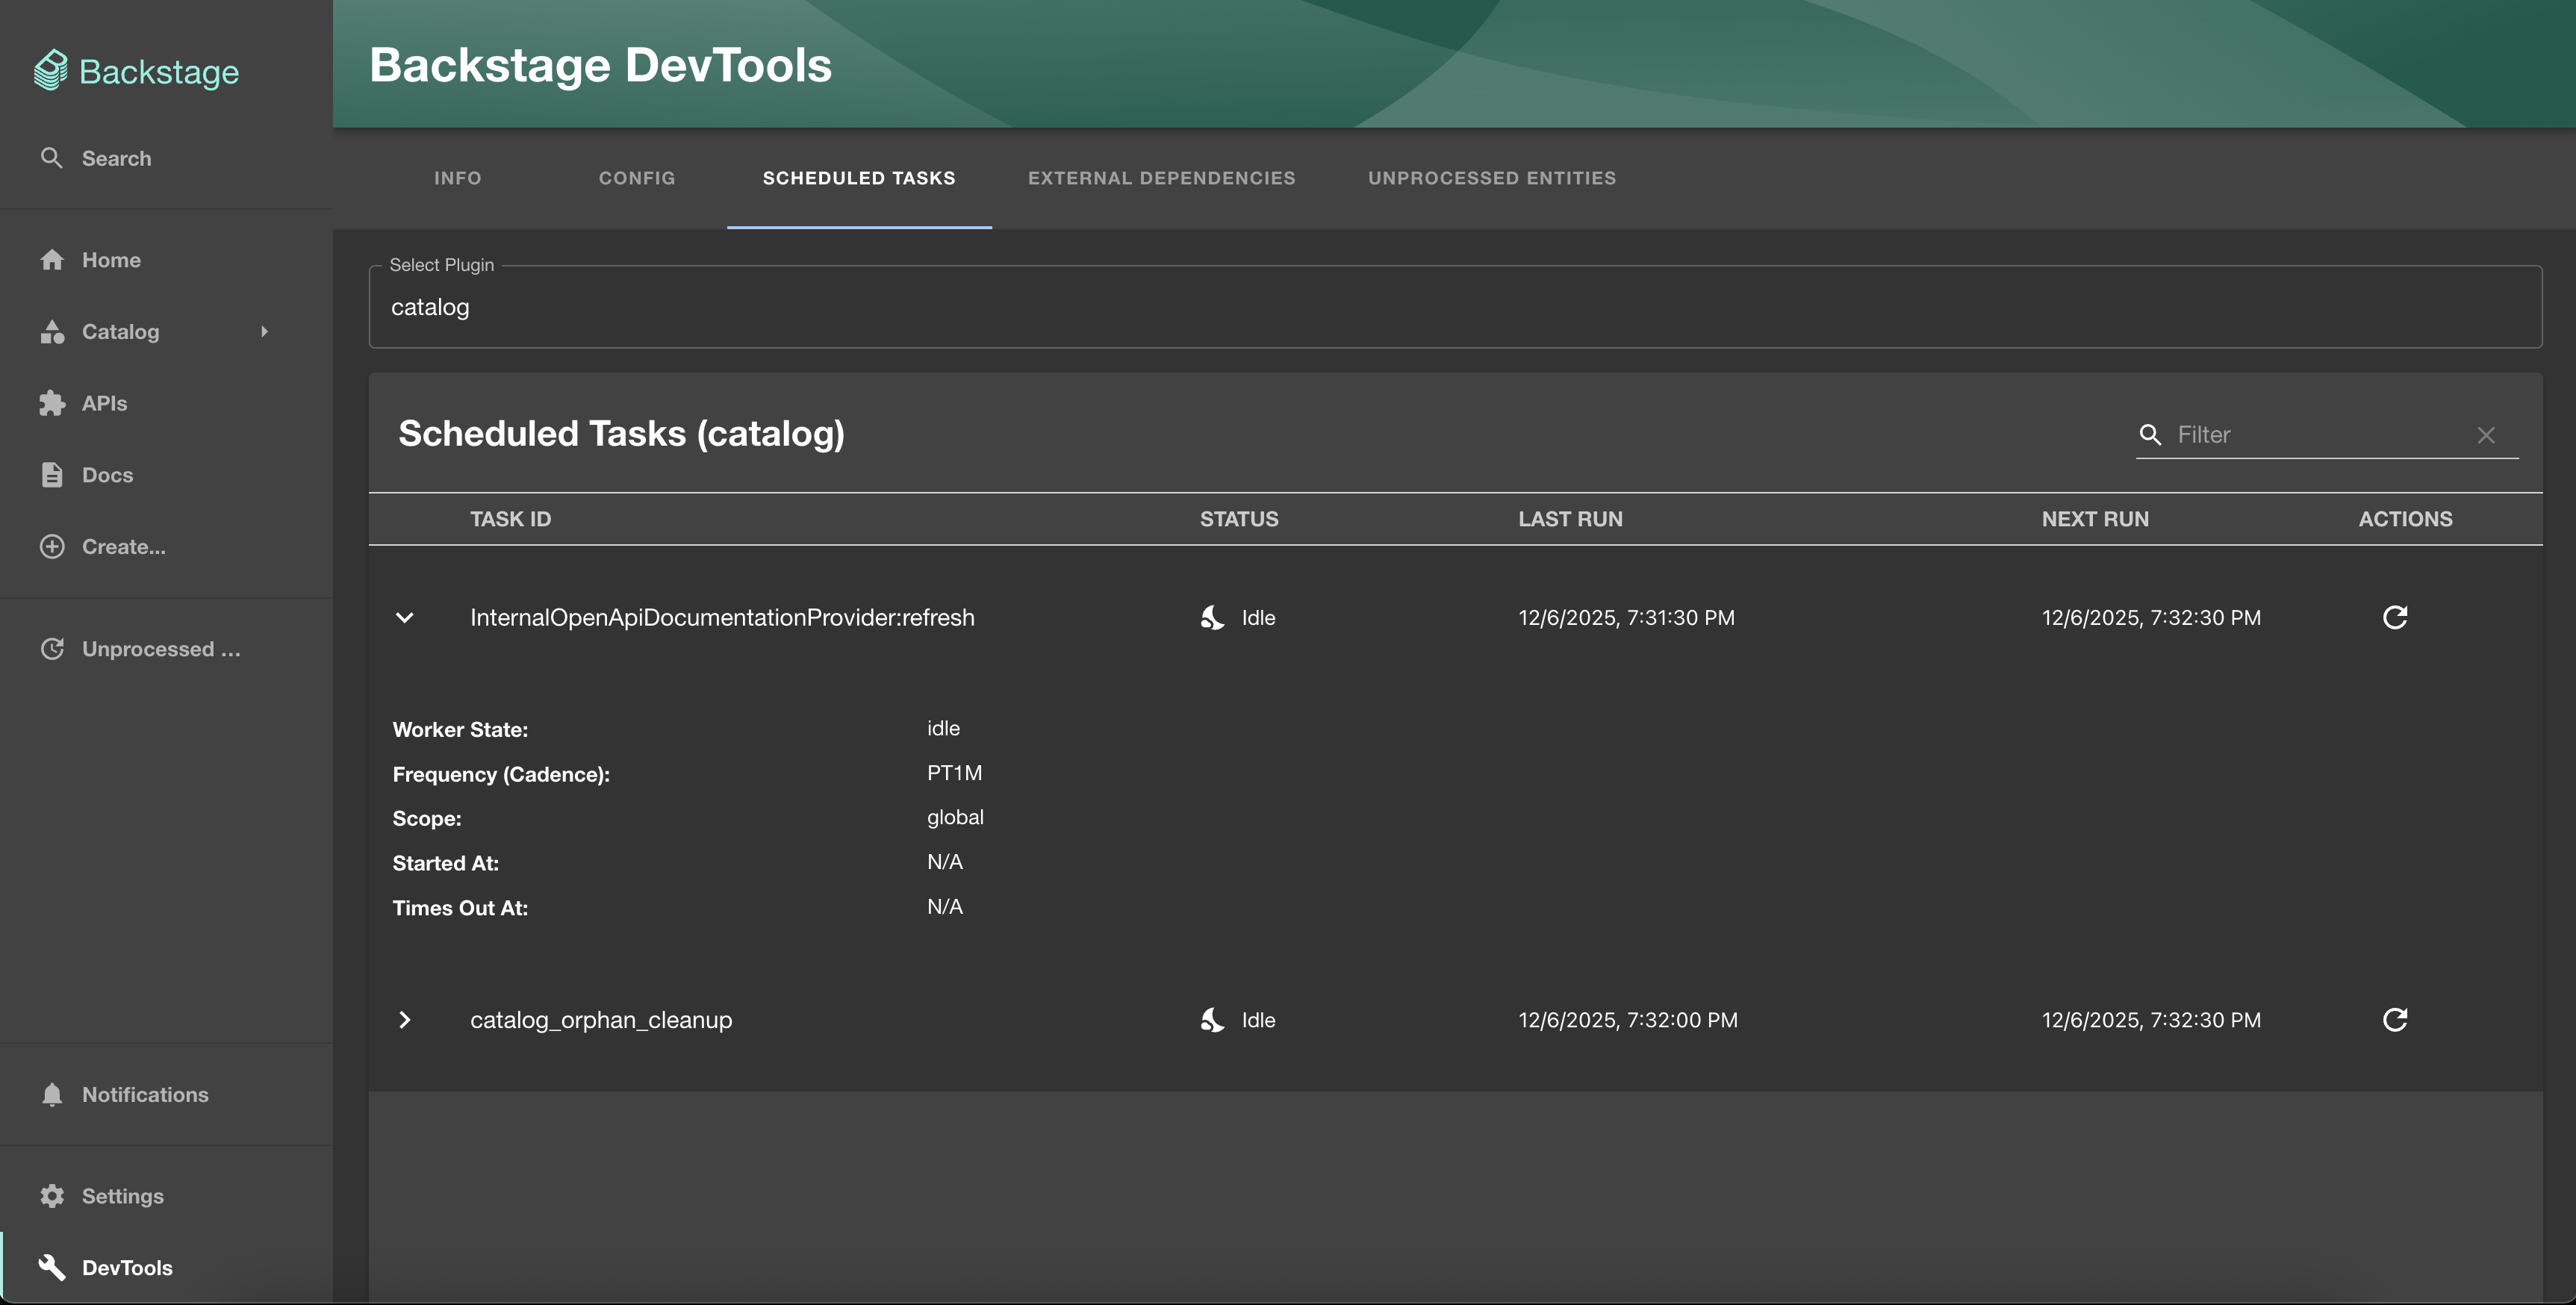The height and width of the screenshot is (1305, 2576).
Task: Switch to the Config tab
Action: (637, 178)
